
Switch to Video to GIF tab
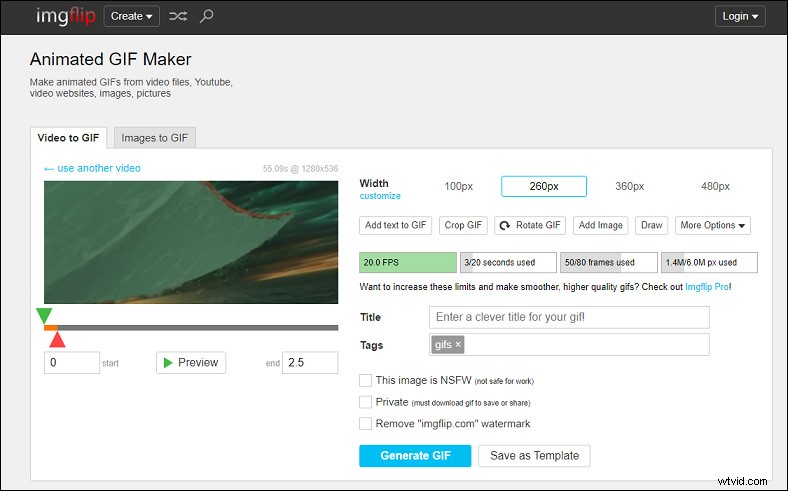coord(68,138)
